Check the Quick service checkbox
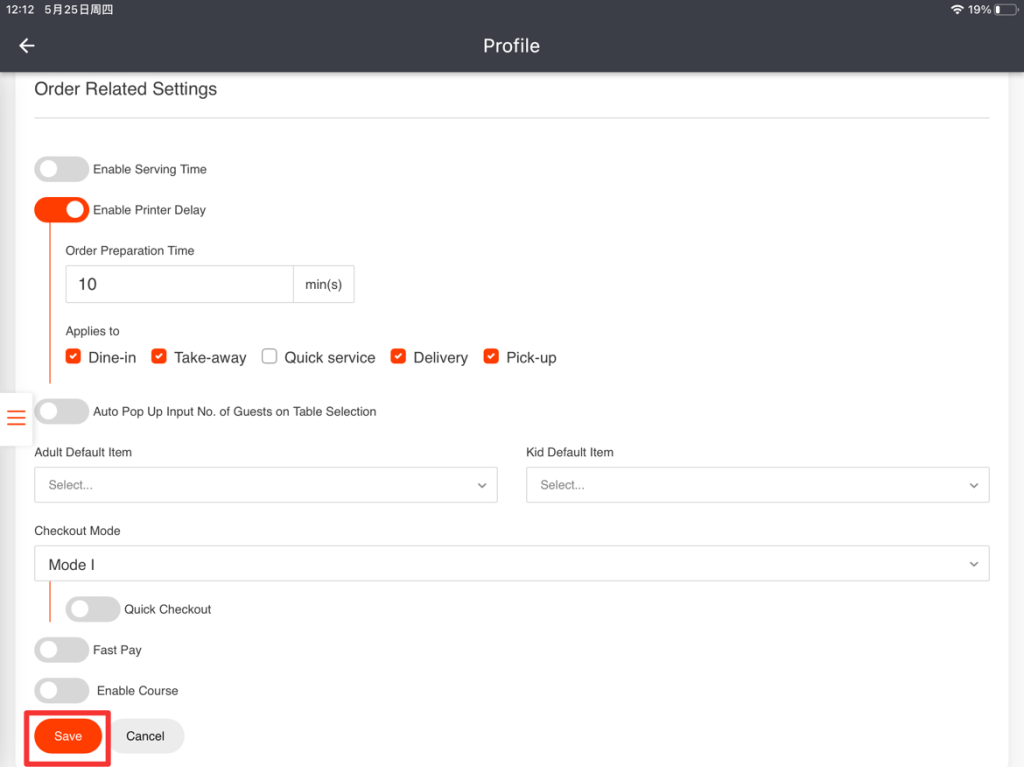The height and width of the screenshot is (767, 1024). pyautogui.click(x=269, y=357)
